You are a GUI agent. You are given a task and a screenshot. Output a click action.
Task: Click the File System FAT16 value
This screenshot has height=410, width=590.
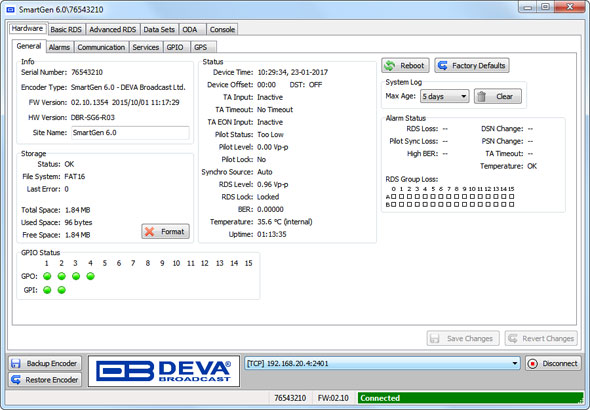75,176
